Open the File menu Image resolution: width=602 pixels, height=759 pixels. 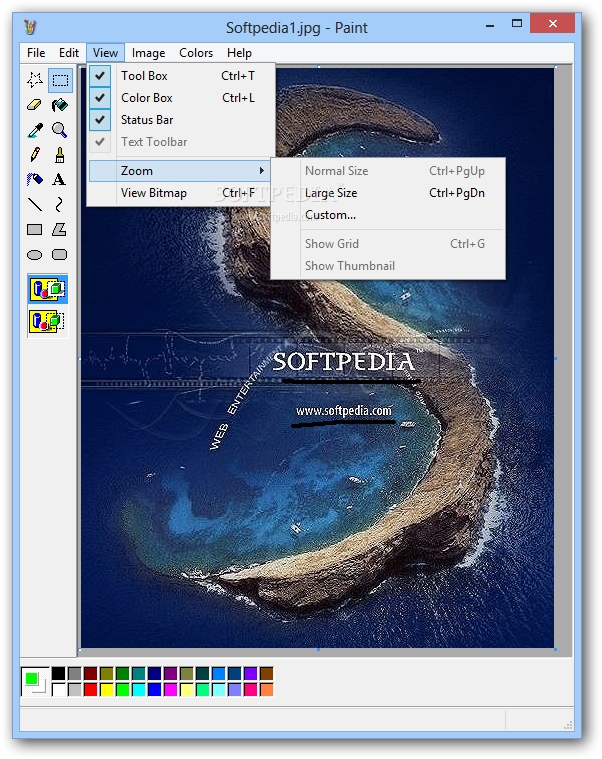[x=36, y=53]
